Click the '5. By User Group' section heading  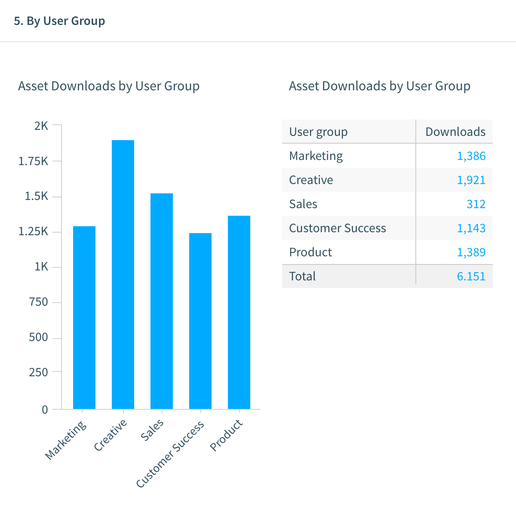(x=59, y=21)
